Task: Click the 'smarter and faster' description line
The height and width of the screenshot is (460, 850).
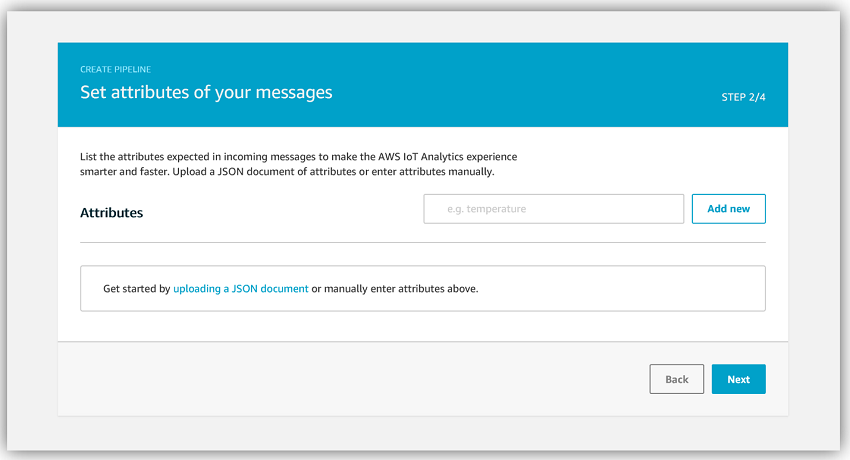Action: [x=287, y=172]
